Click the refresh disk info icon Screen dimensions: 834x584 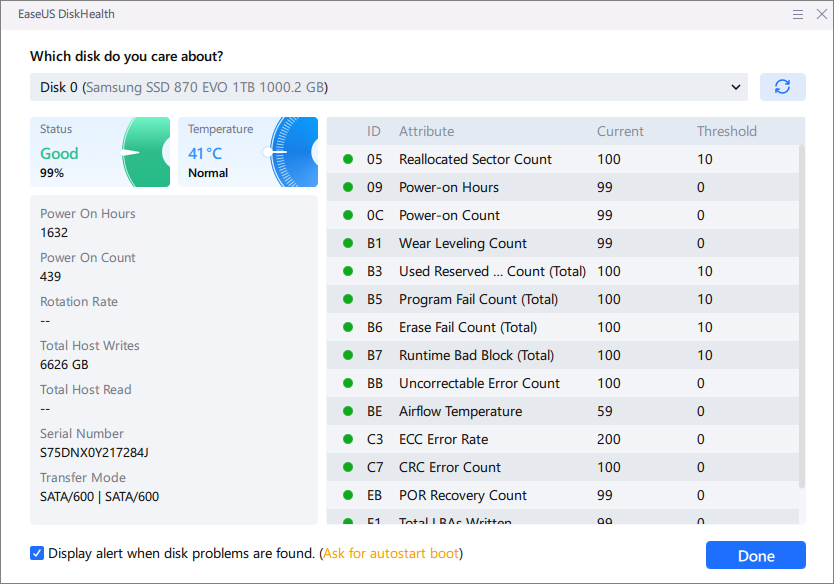(782, 87)
